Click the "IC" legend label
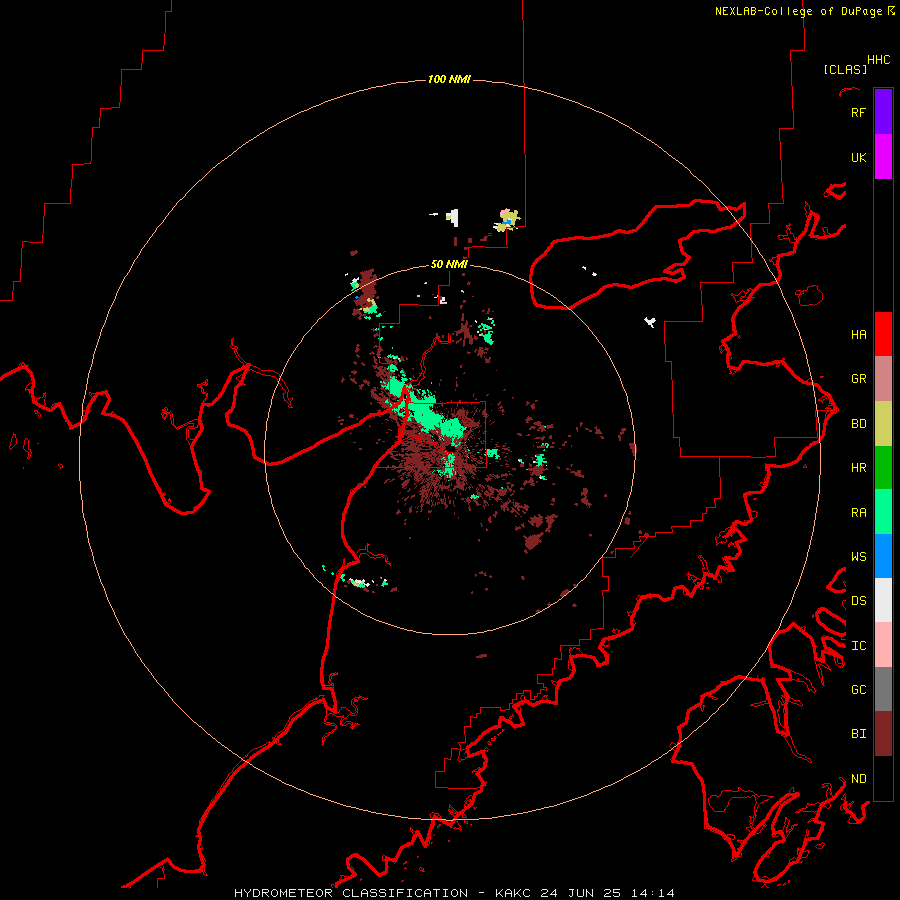 click(858, 645)
